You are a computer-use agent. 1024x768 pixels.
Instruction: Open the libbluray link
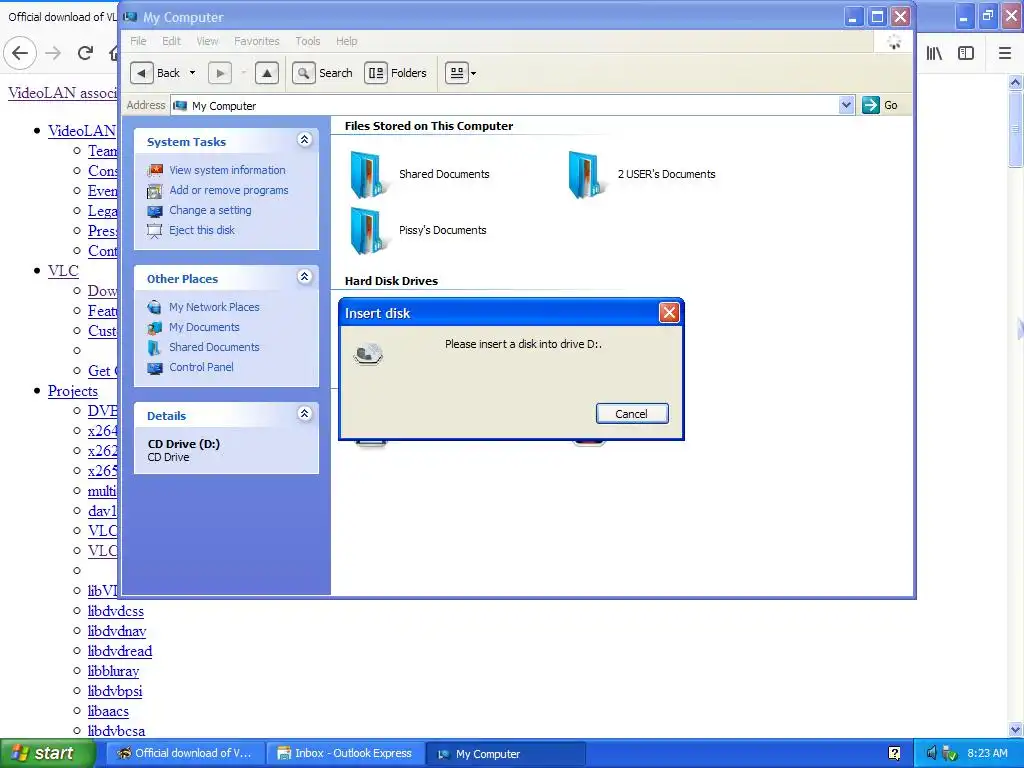pos(114,671)
